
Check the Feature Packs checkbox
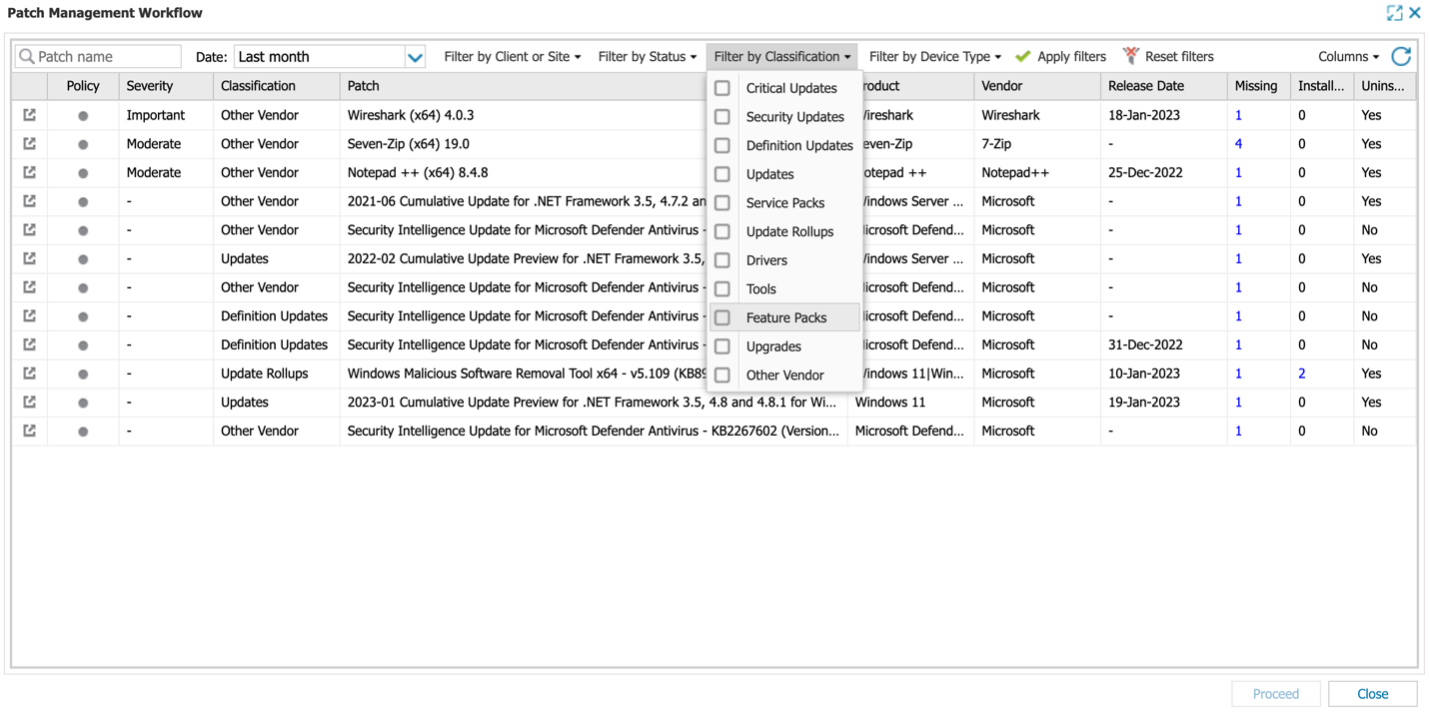pyautogui.click(x=723, y=317)
